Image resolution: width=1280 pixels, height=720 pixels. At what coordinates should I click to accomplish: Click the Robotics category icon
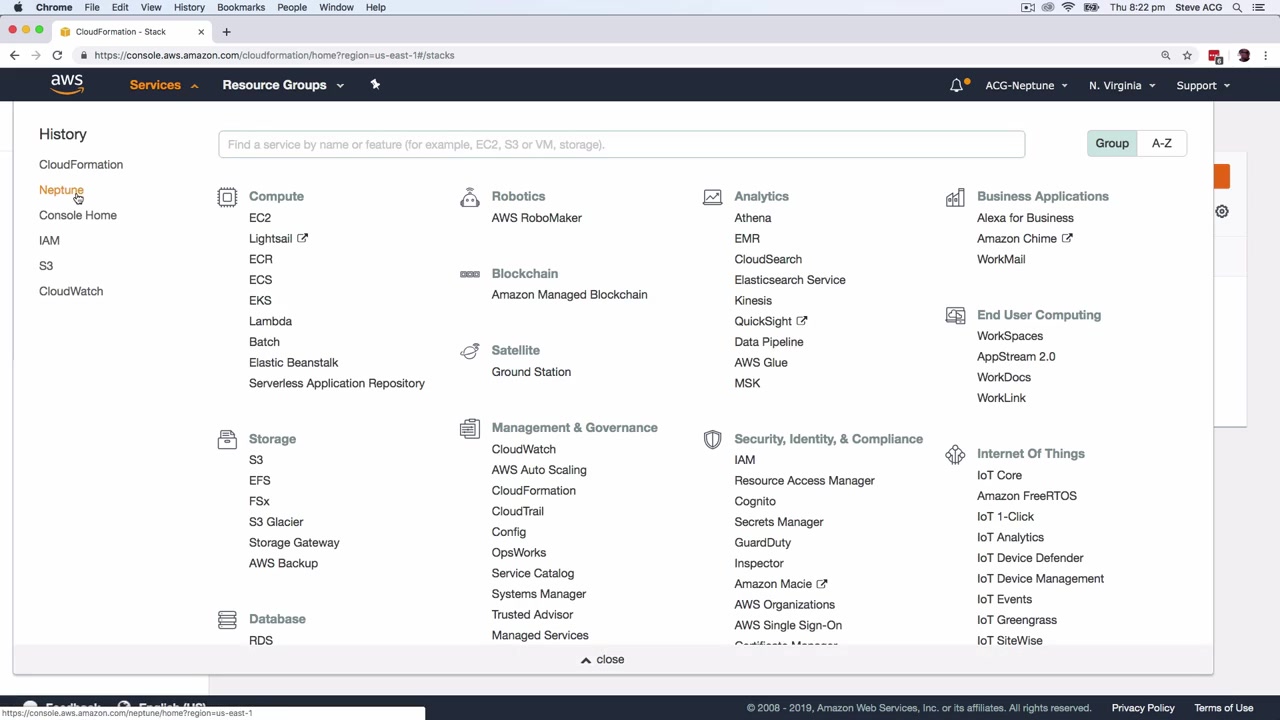(x=470, y=197)
